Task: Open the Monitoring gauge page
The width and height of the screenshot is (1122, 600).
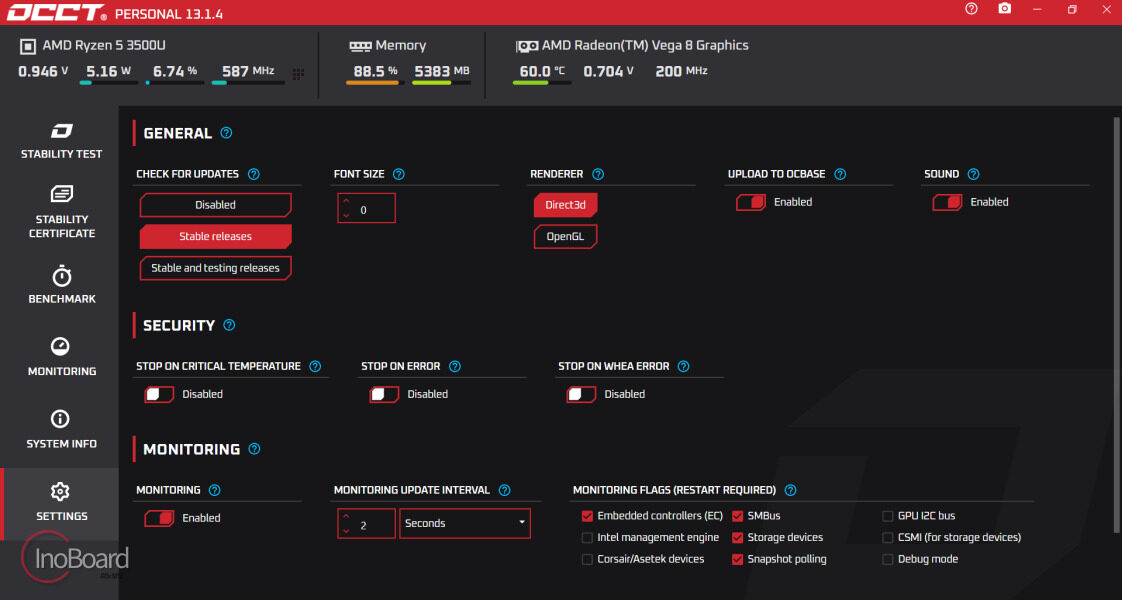Action: point(62,356)
